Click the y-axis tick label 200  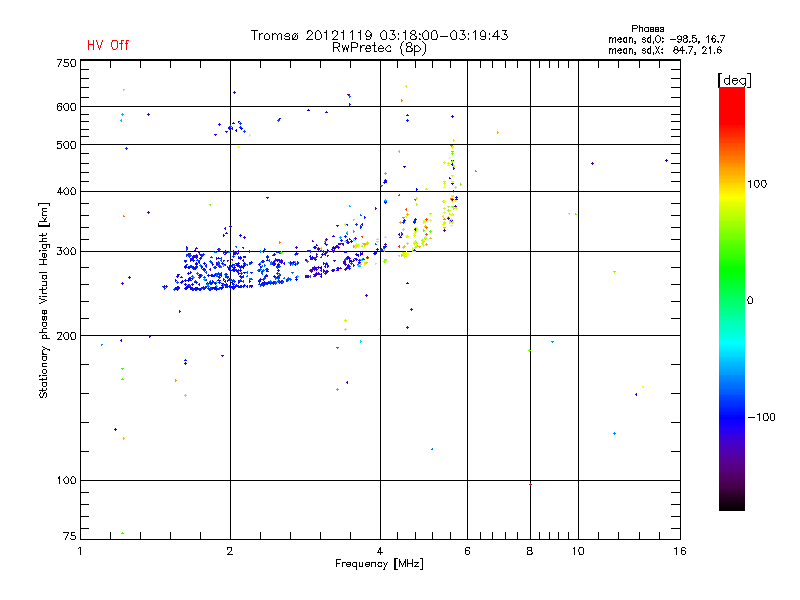66,336
